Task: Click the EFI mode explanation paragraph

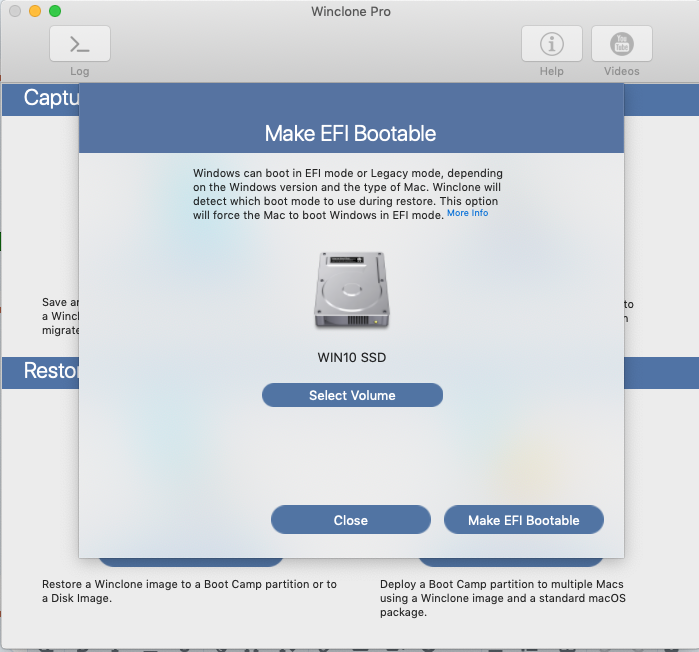Action: pos(348,194)
